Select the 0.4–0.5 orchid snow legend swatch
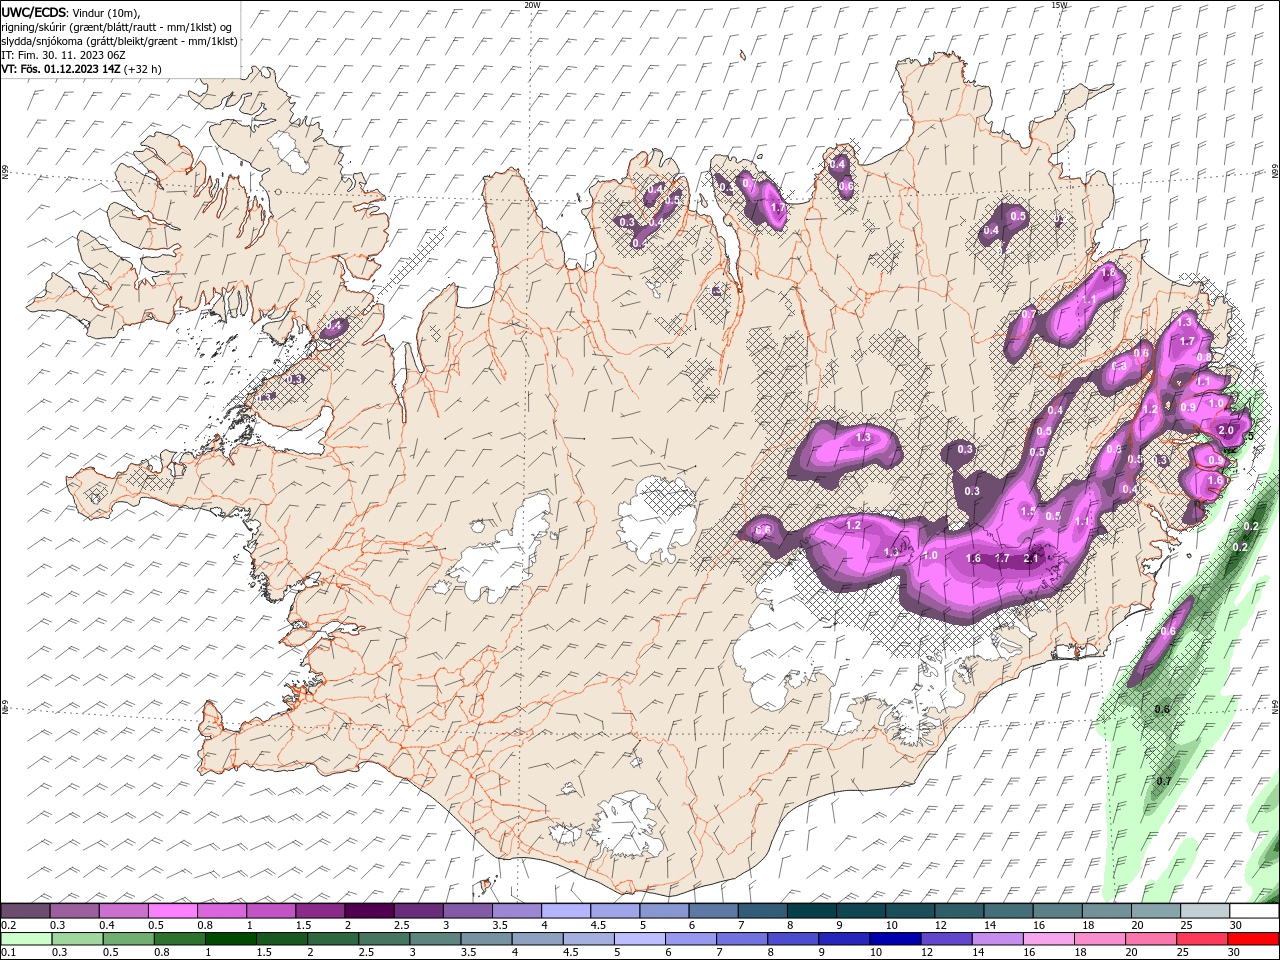 click(123, 911)
